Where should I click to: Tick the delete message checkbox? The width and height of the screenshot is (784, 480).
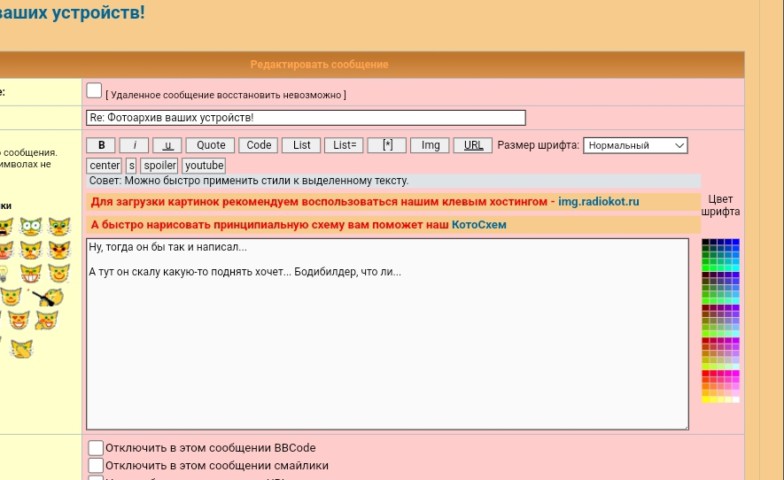[94, 90]
